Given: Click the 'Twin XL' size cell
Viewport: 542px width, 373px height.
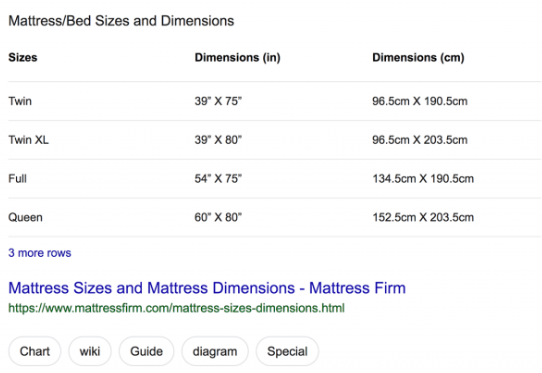Looking at the screenshot, I should [x=28, y=140].
